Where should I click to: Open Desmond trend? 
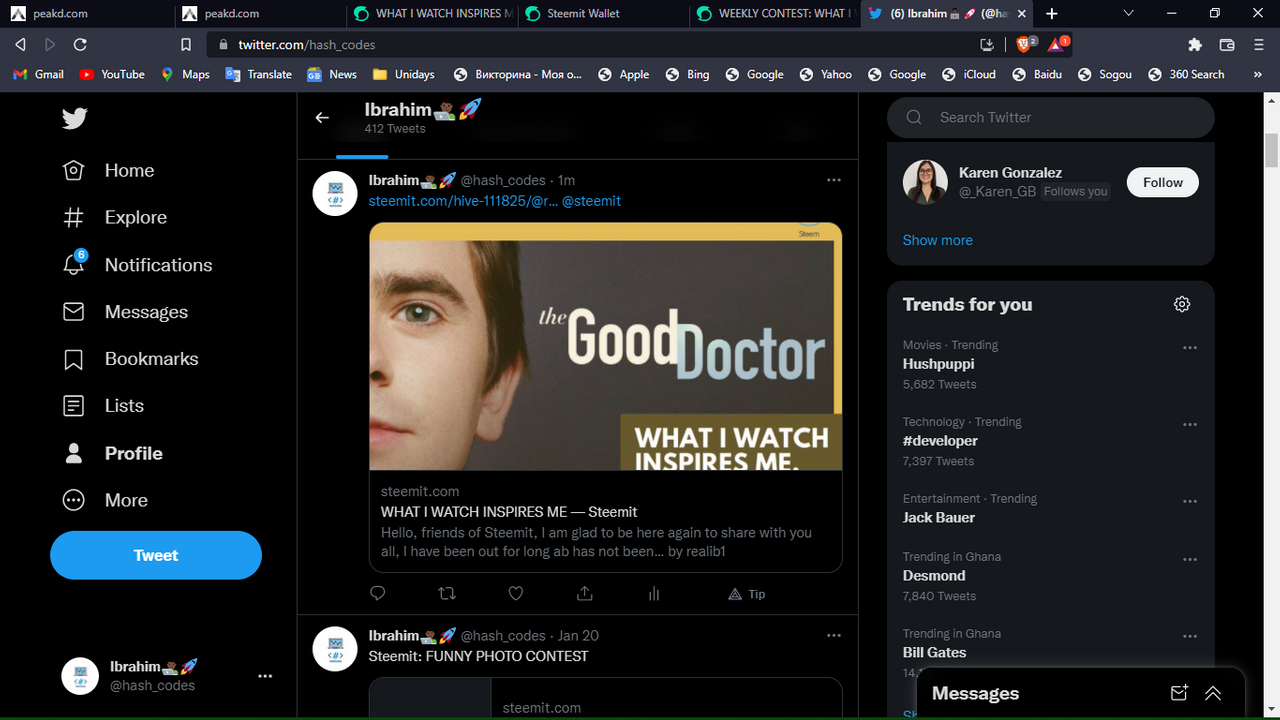point(934,576)
